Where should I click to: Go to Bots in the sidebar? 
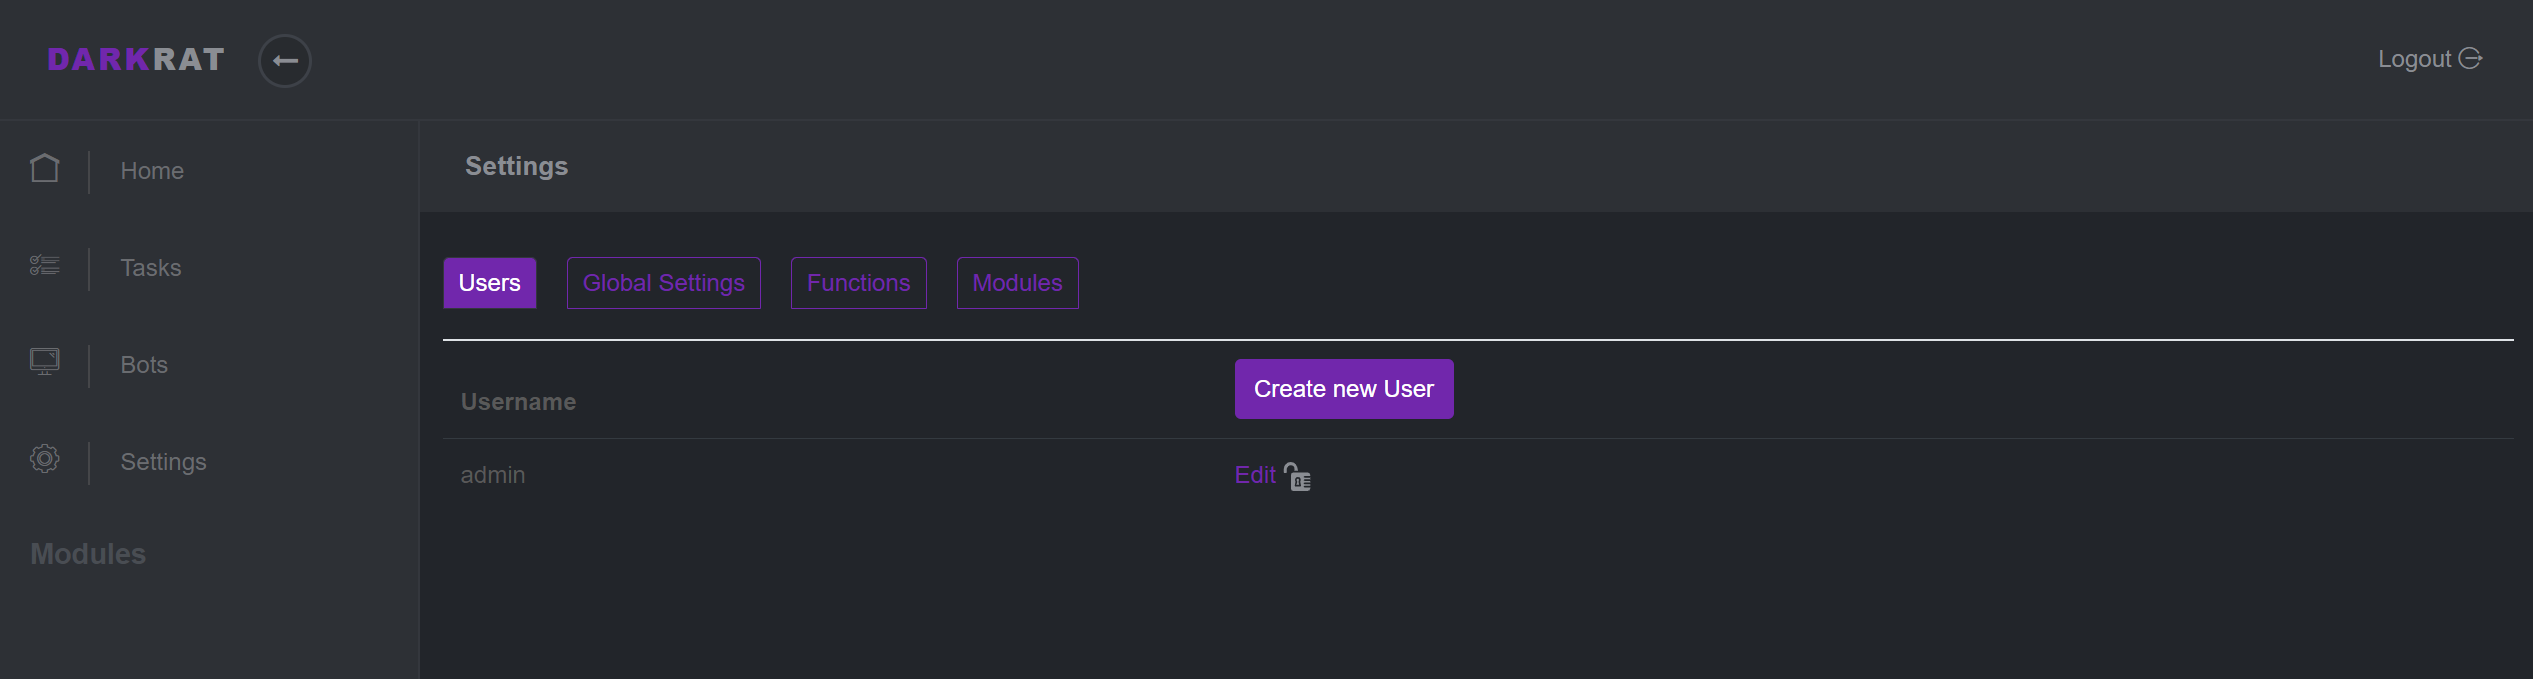[x=144, y=365]
